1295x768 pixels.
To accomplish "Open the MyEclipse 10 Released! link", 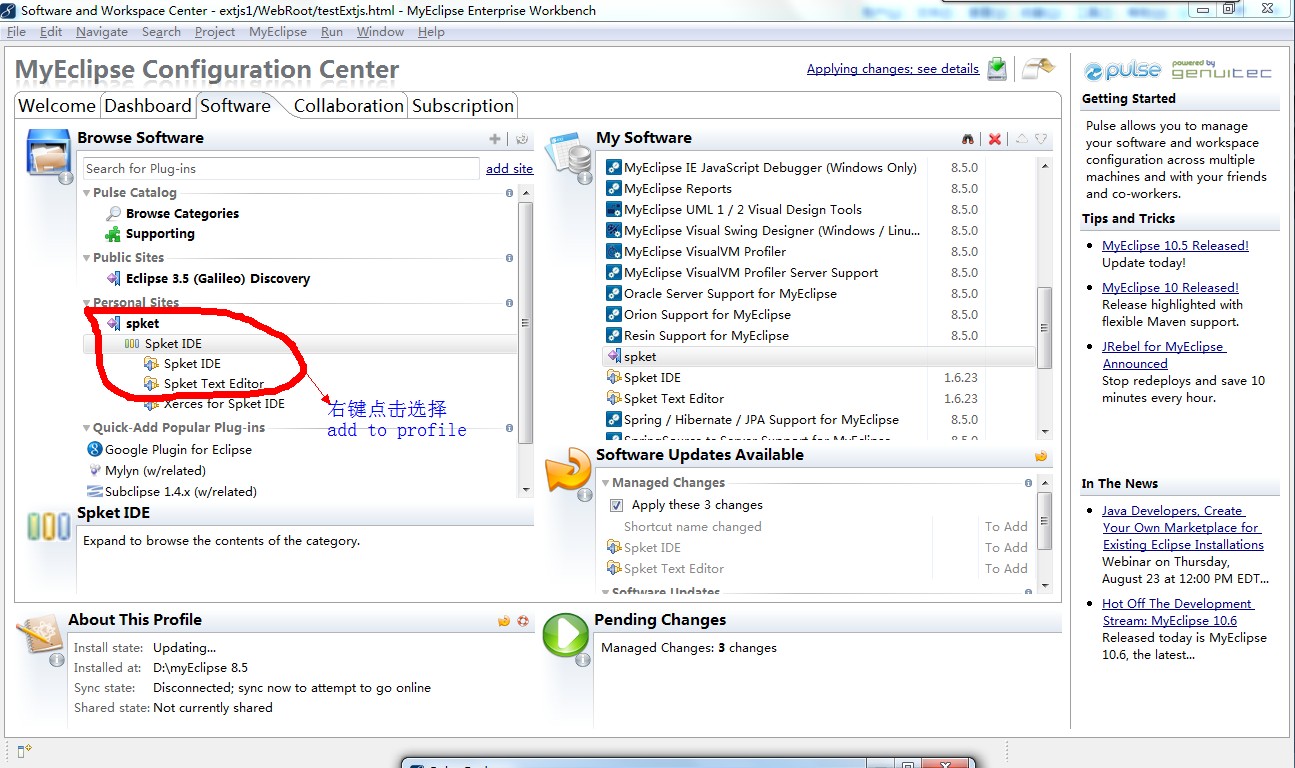I will [1170, 288].
